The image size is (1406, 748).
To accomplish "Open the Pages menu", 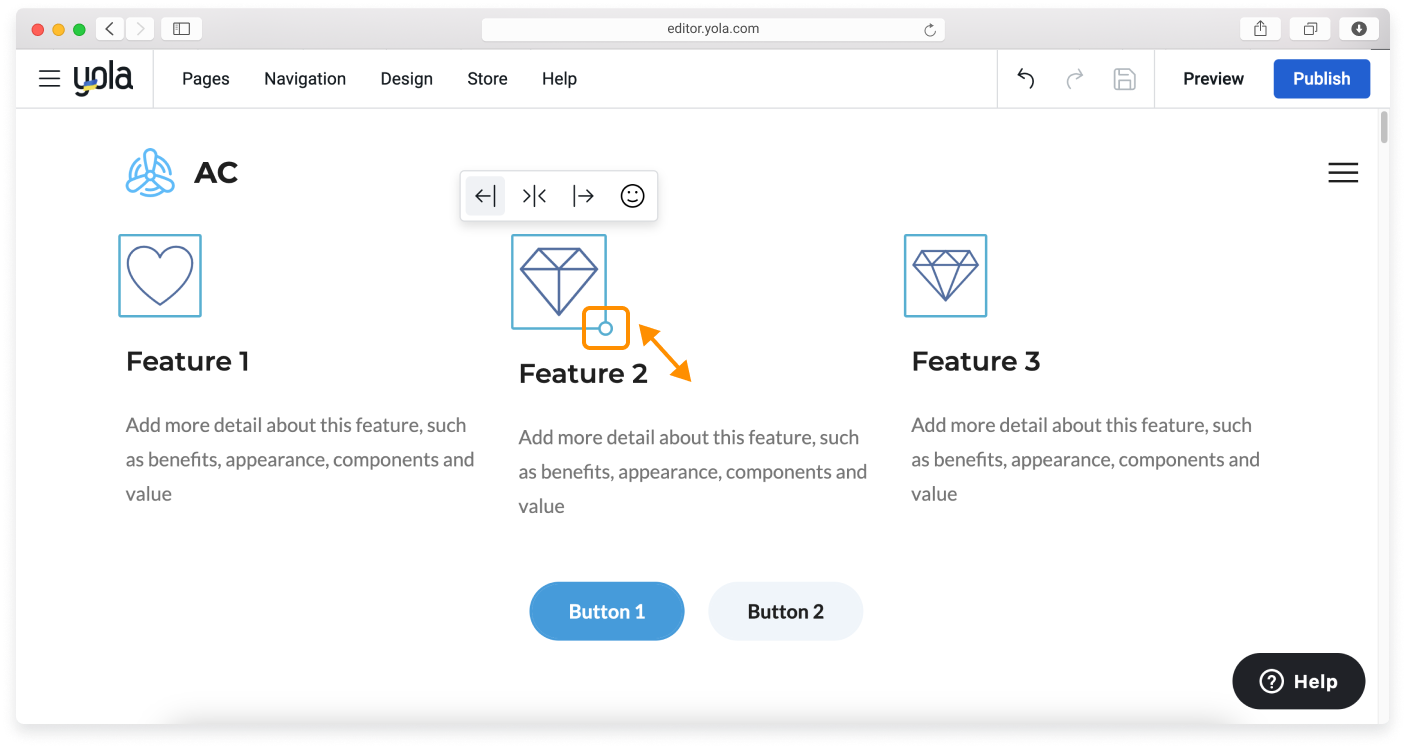I will [206, 79].
